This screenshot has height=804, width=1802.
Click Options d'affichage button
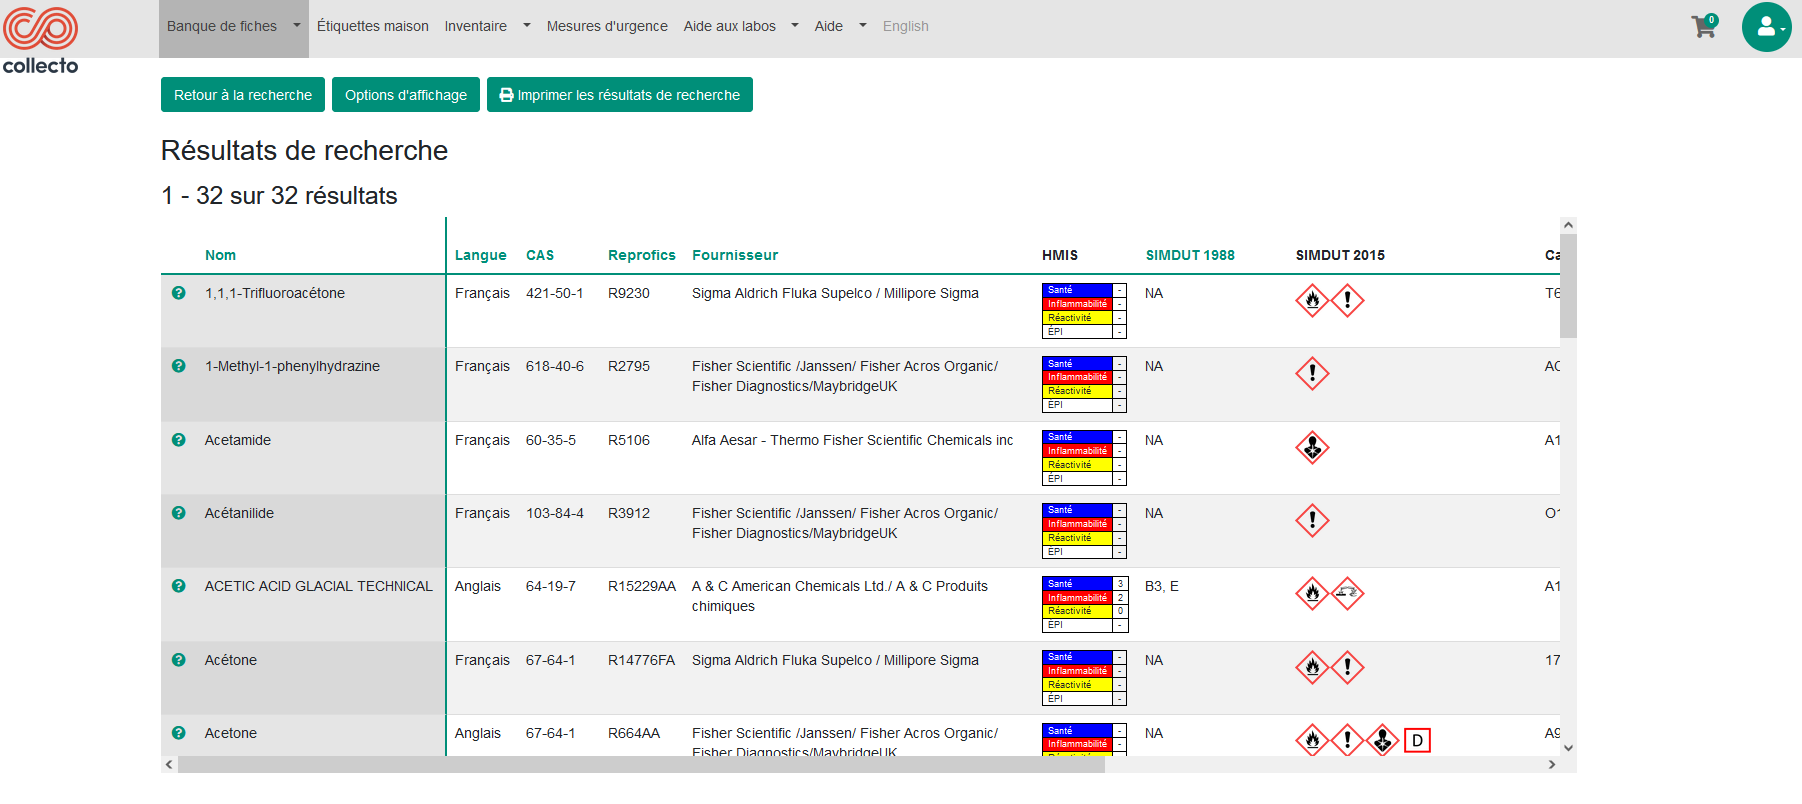coord(406,95)
